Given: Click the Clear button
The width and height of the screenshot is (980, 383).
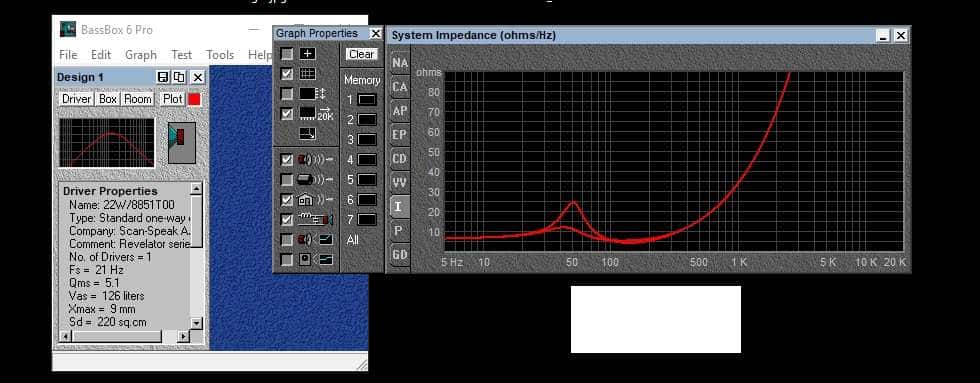Looking at the screenshot, I should point(361,54).
